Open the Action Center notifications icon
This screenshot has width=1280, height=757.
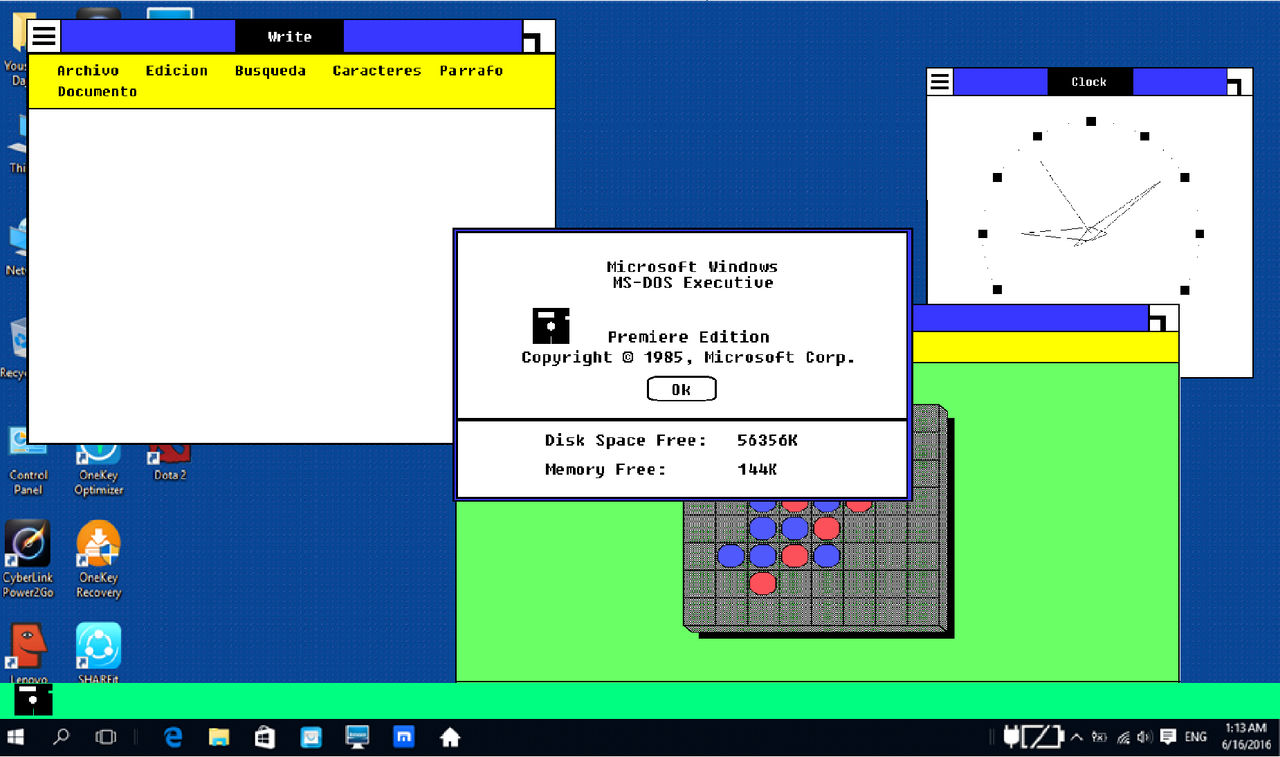pyautogui.click(x=1167, y=737)
